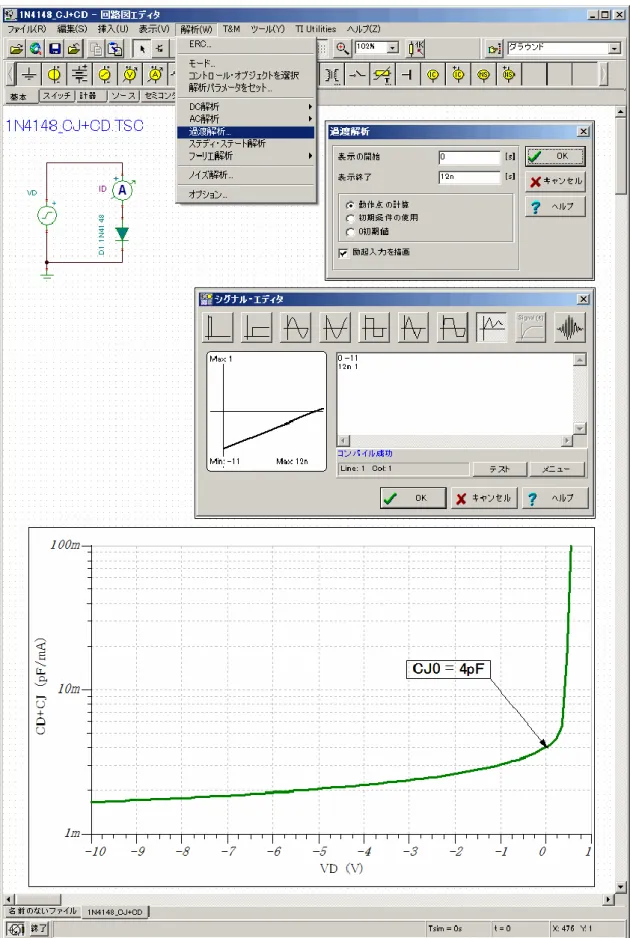Click メニュー button in Signal Editor

556,469
